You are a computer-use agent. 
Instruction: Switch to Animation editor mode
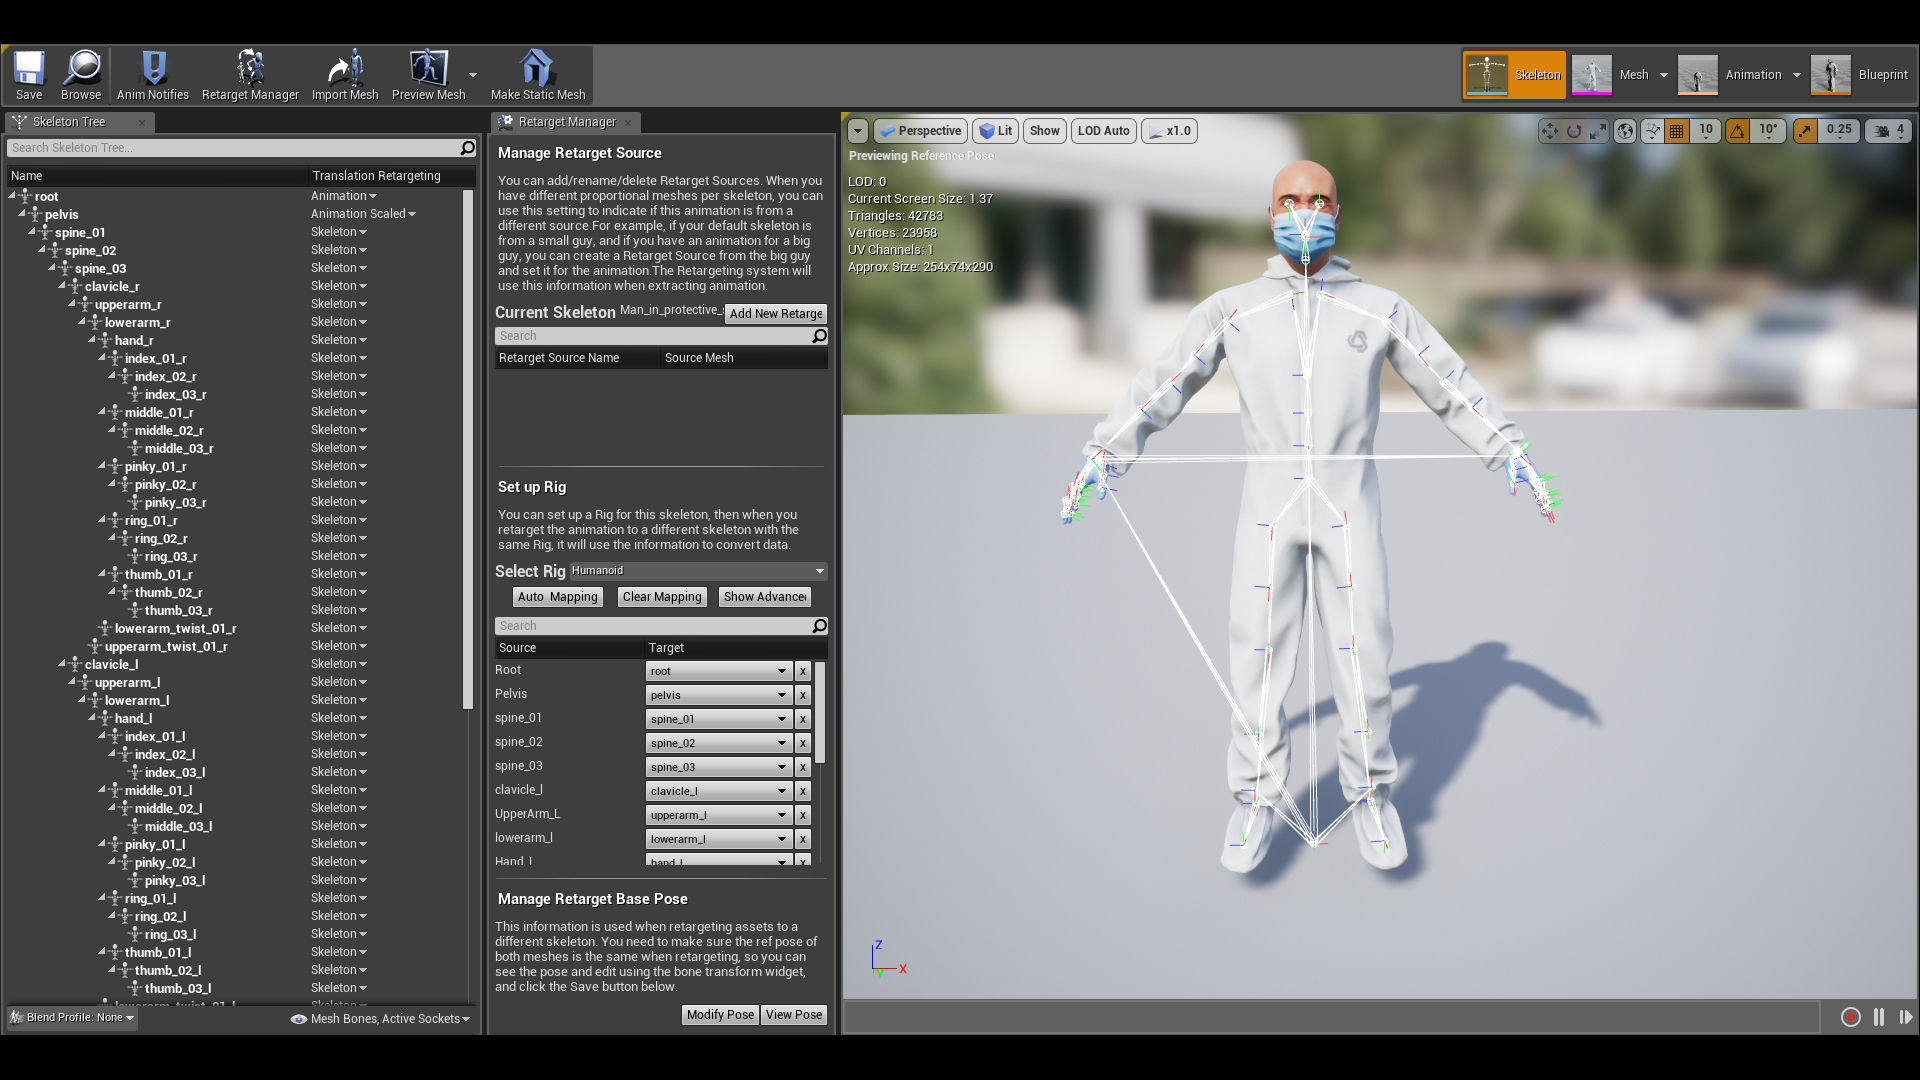click(1740, 75)
